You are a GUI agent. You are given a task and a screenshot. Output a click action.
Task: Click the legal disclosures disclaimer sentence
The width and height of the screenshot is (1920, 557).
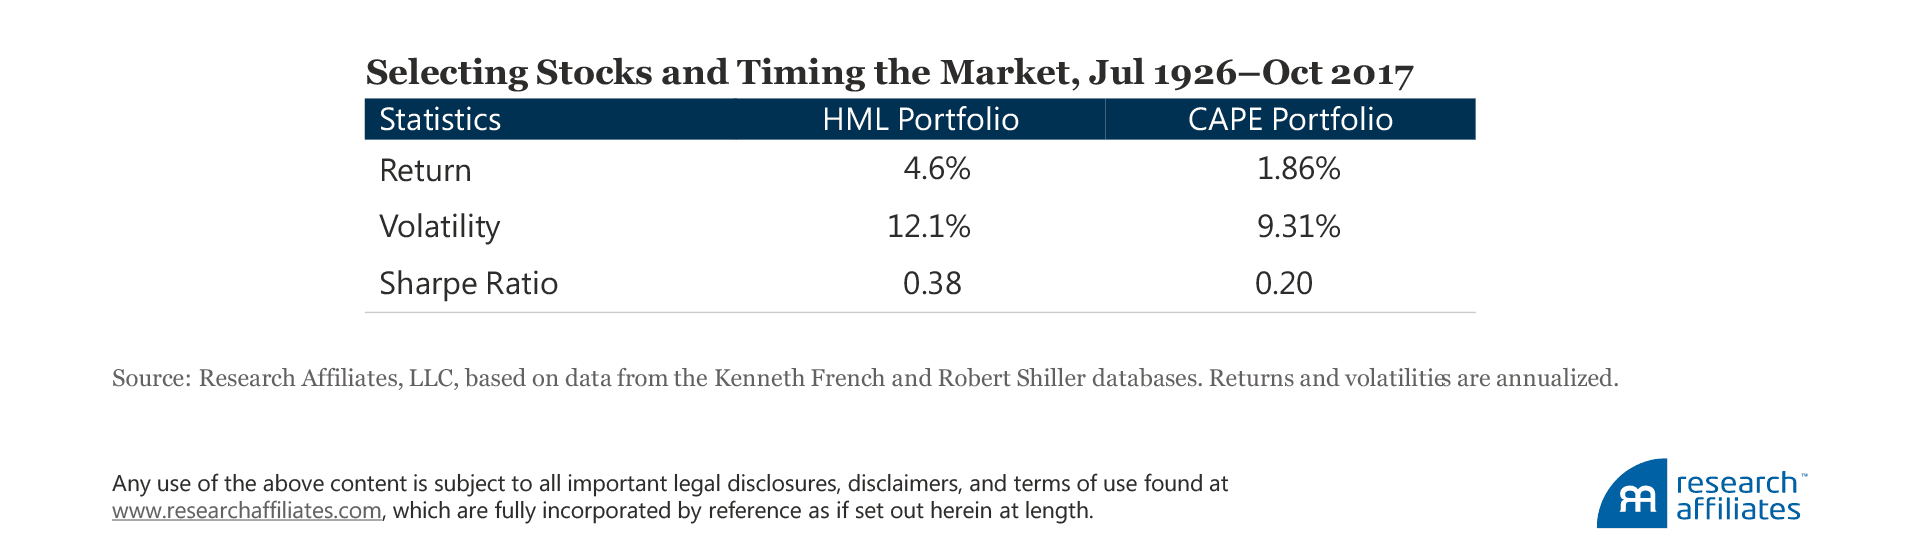click(670, 484)
